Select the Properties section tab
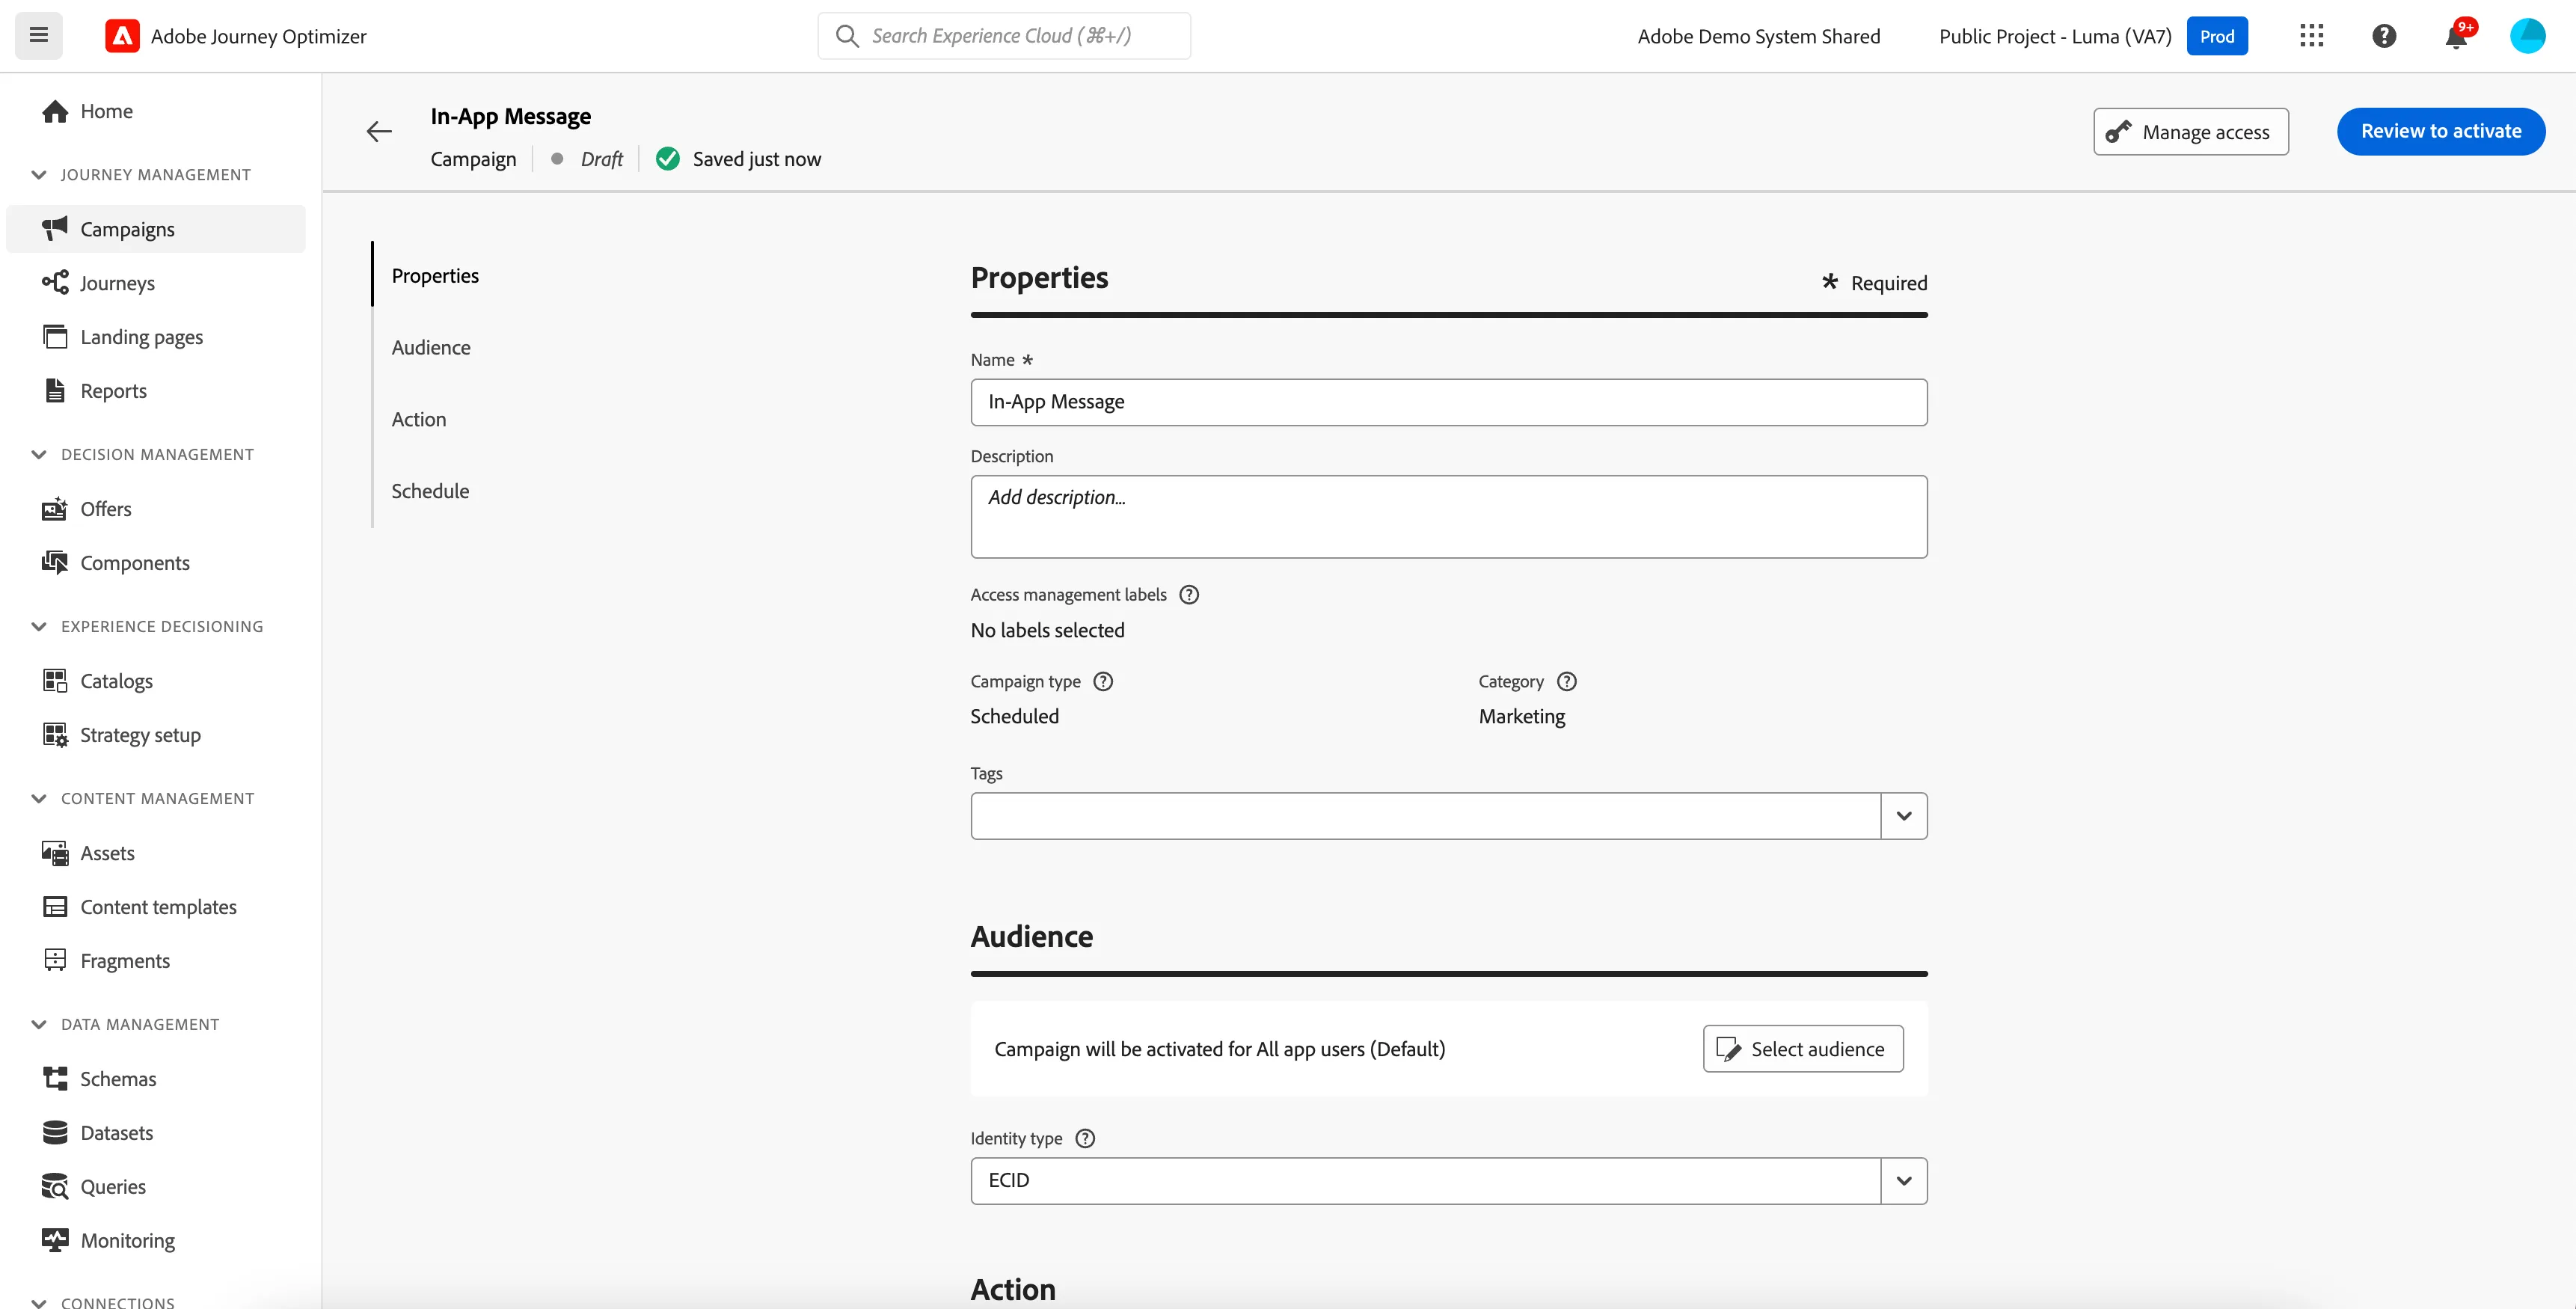The height and width of the screenshot is (1309, 2576). (x=435, y=276)
